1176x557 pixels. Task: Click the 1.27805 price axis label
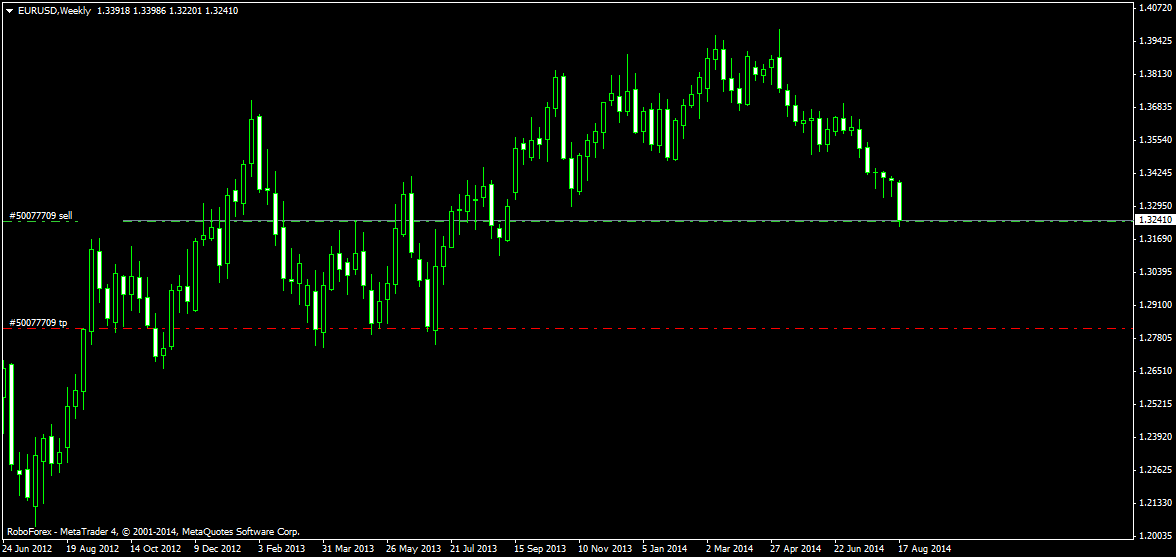click(1155, 337)
